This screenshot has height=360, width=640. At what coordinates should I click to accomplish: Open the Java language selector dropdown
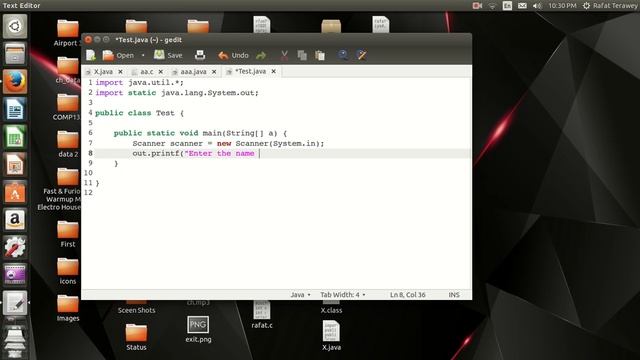pos(300,295)
